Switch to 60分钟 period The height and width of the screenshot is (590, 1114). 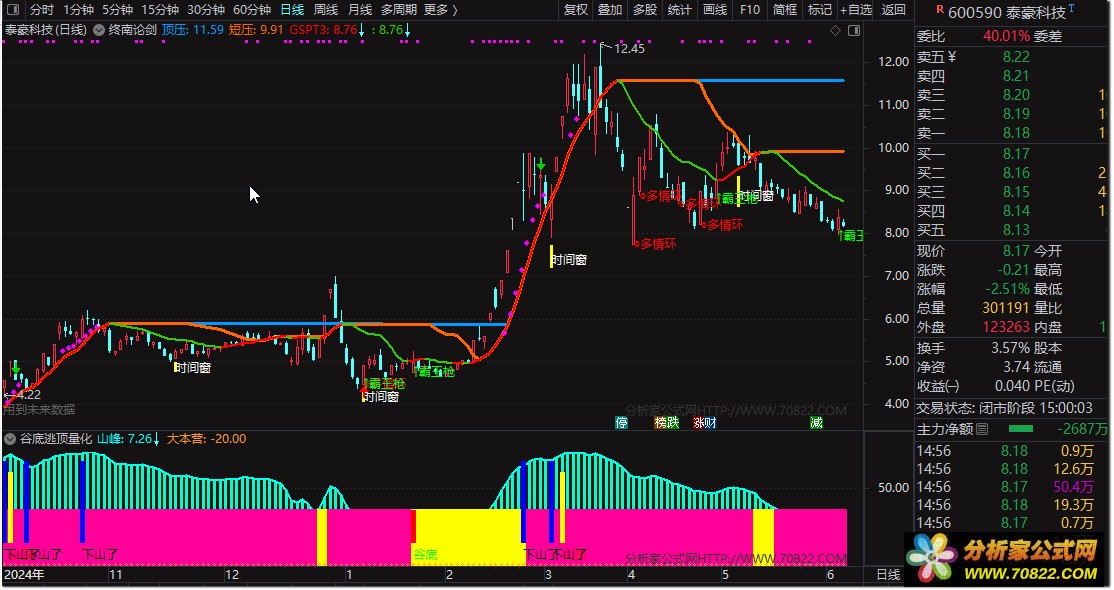click(x=252, y=10)
